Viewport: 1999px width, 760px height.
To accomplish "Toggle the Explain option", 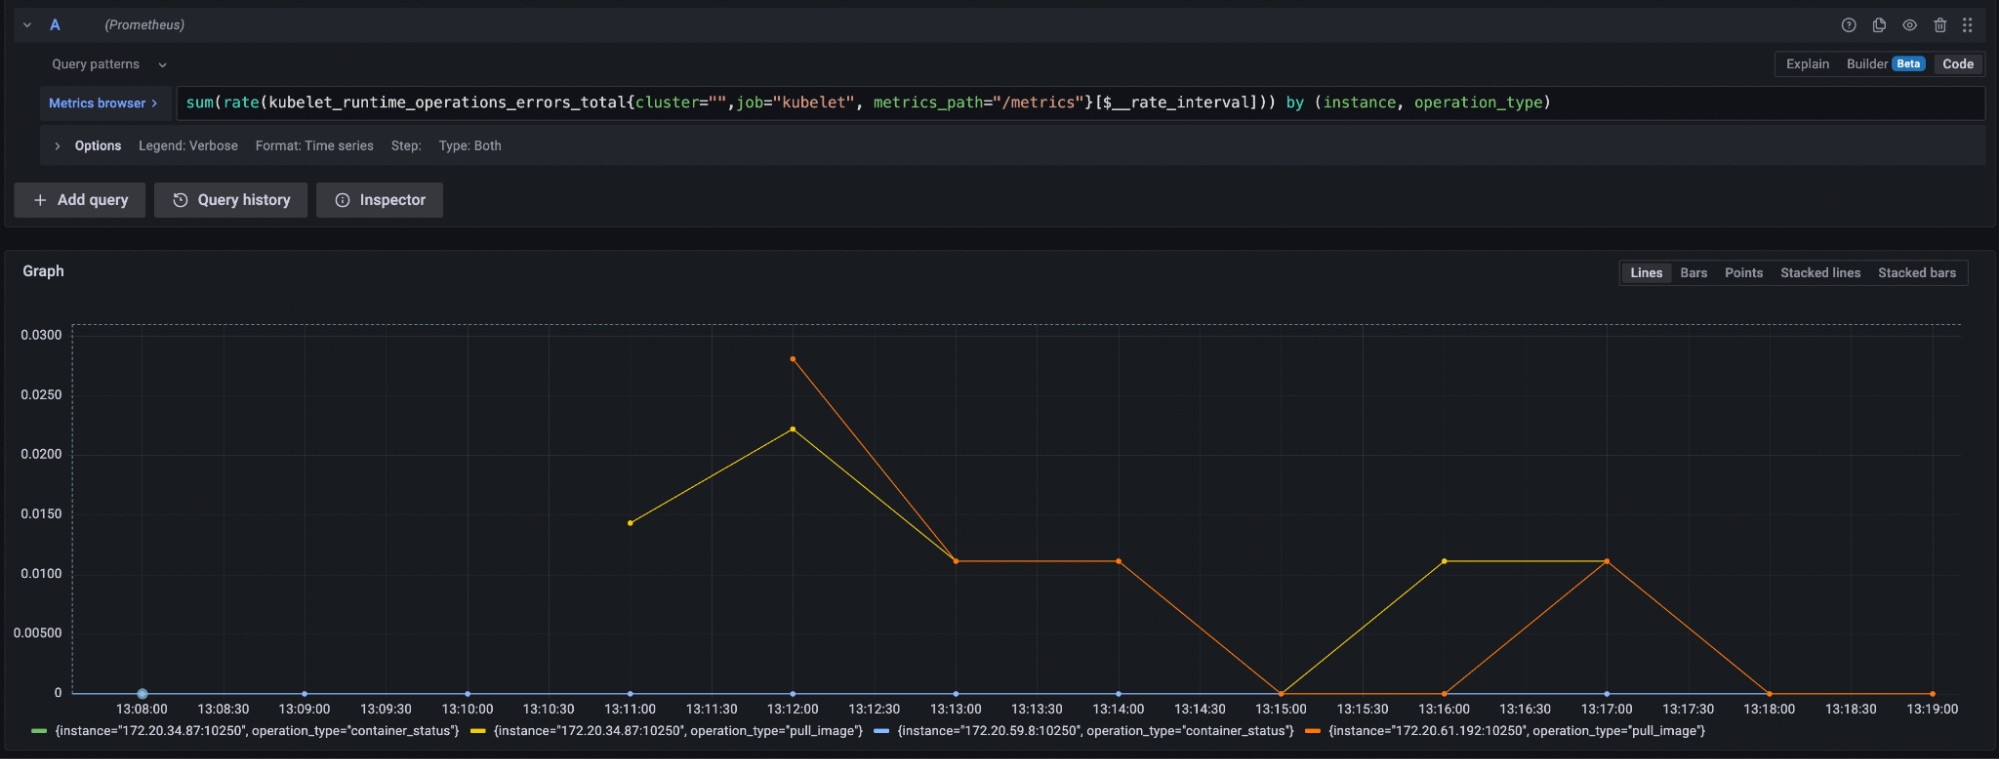I will (1807, 64).
